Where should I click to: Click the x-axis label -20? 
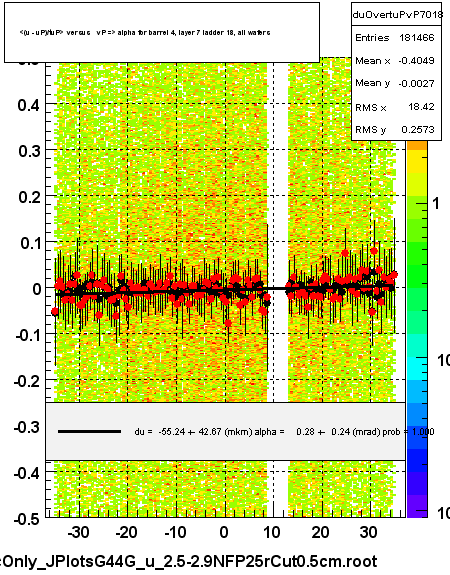pos(127,532)
